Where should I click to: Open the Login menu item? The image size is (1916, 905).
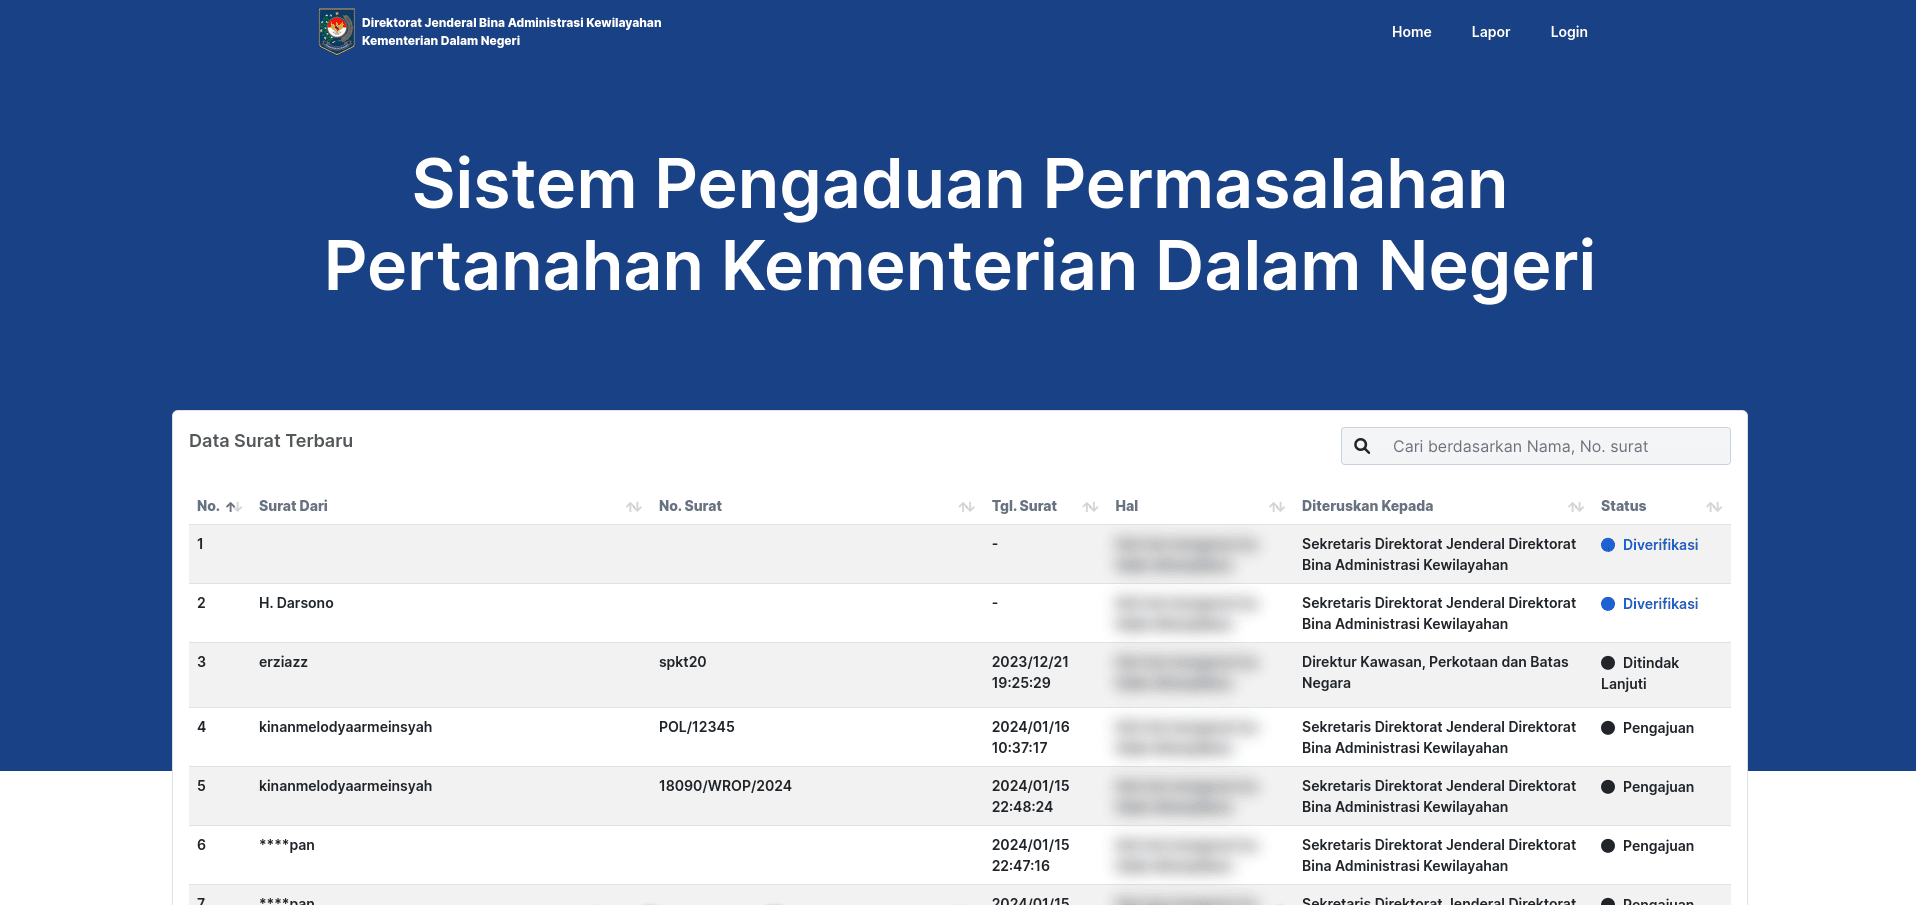pyautogui.click(x=1568, y=32)
